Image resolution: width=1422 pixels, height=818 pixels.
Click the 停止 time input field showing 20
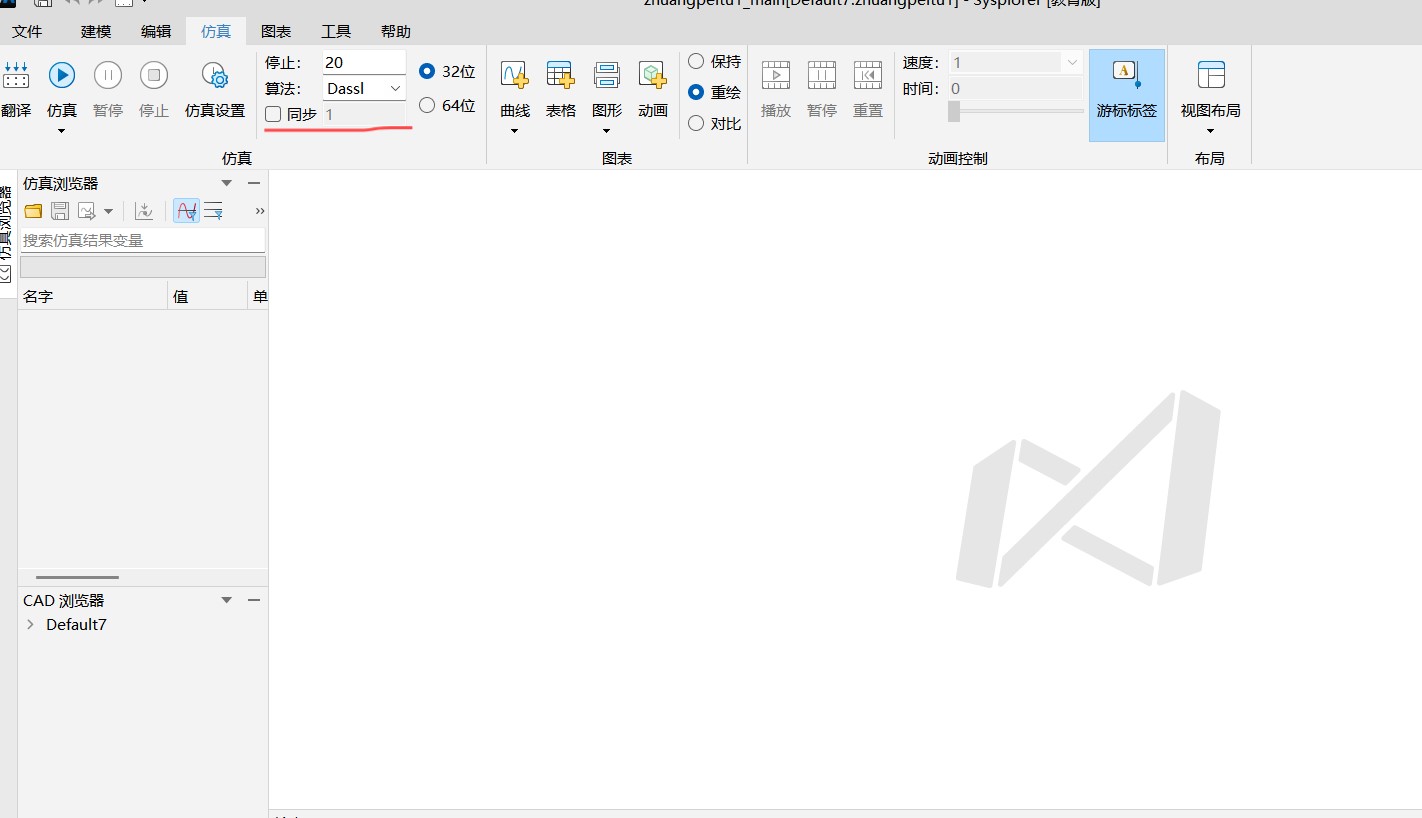pyautogui.click(x=364, y=62)
